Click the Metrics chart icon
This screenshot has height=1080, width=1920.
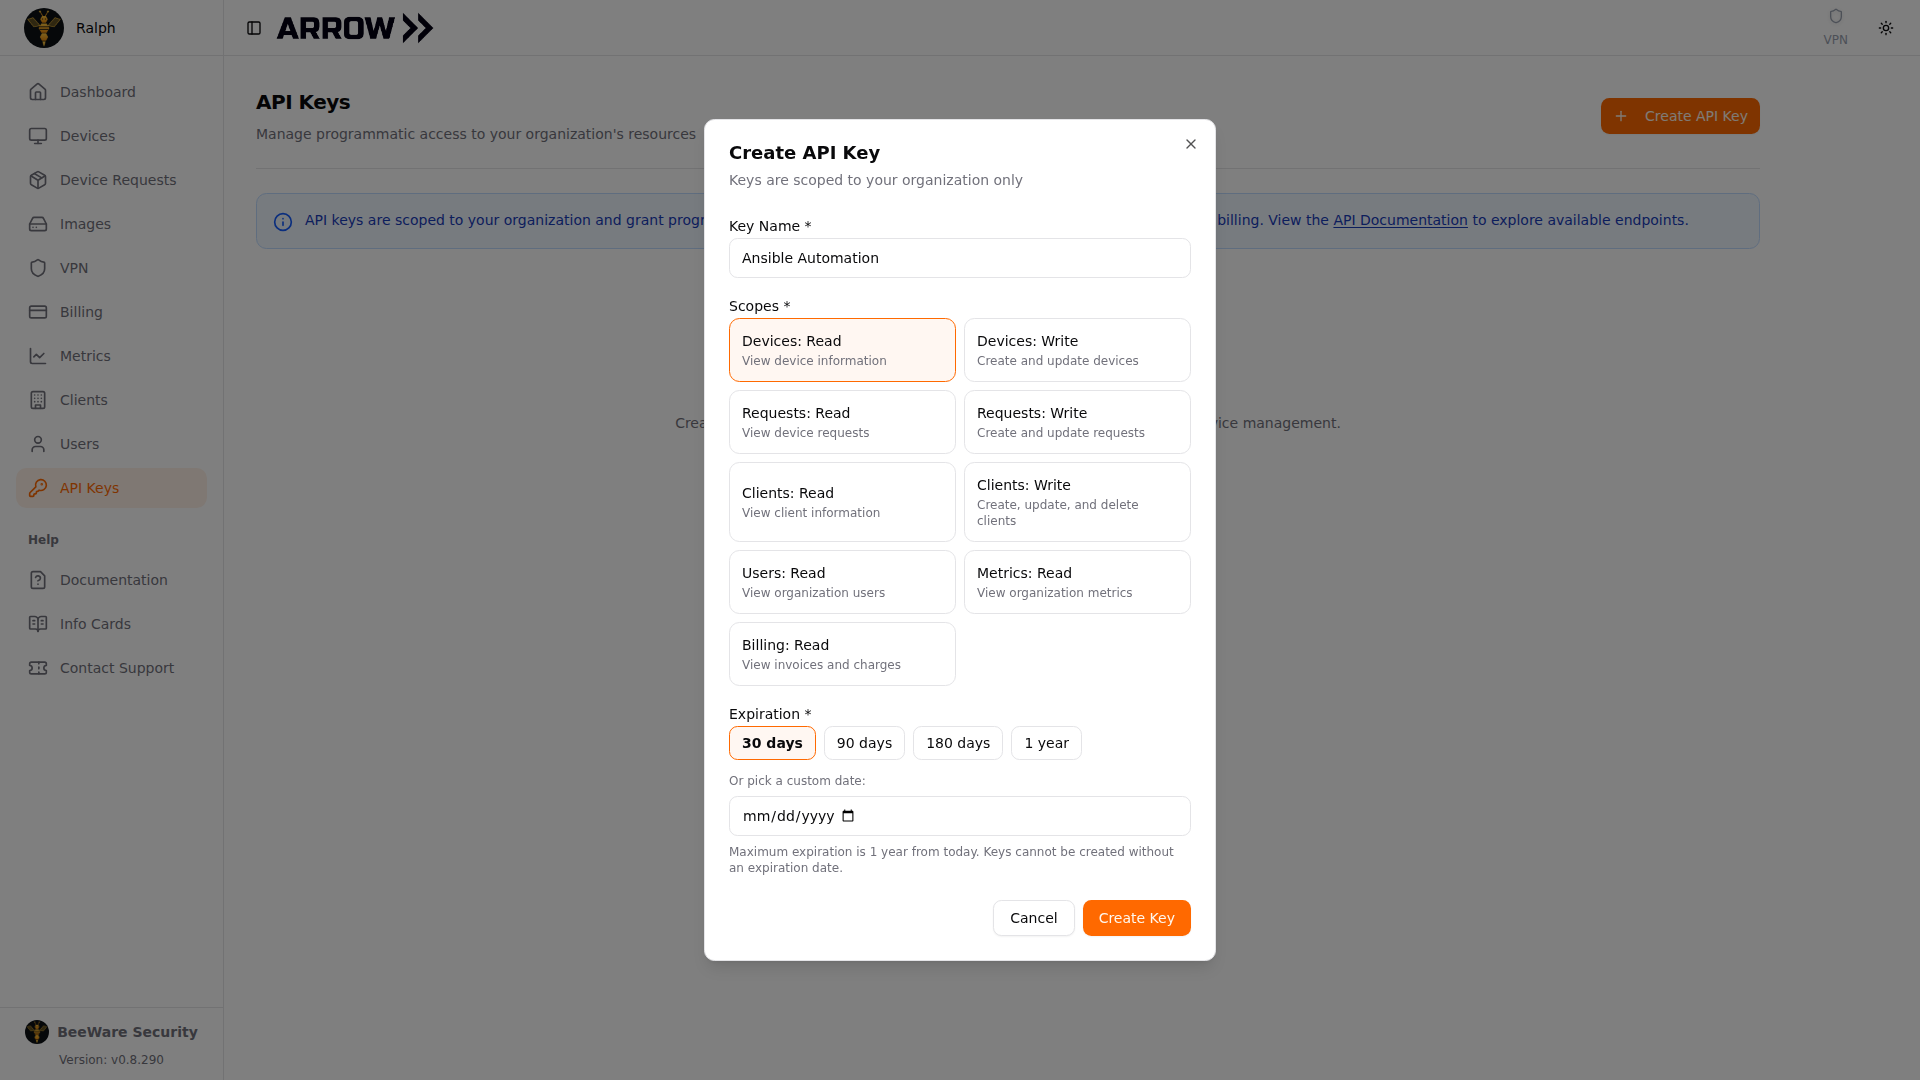(x=38, y=356)
